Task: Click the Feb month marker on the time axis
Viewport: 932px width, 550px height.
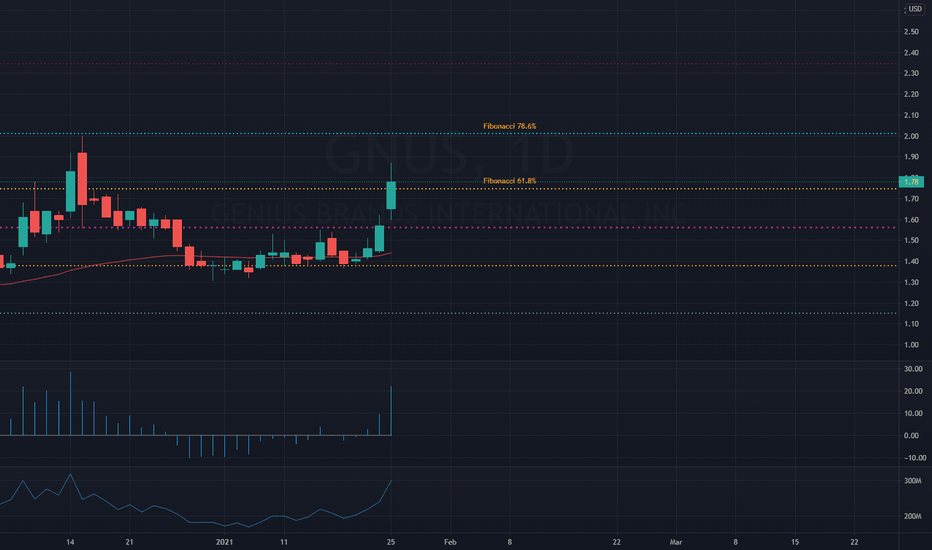Action: pos(450,542)
